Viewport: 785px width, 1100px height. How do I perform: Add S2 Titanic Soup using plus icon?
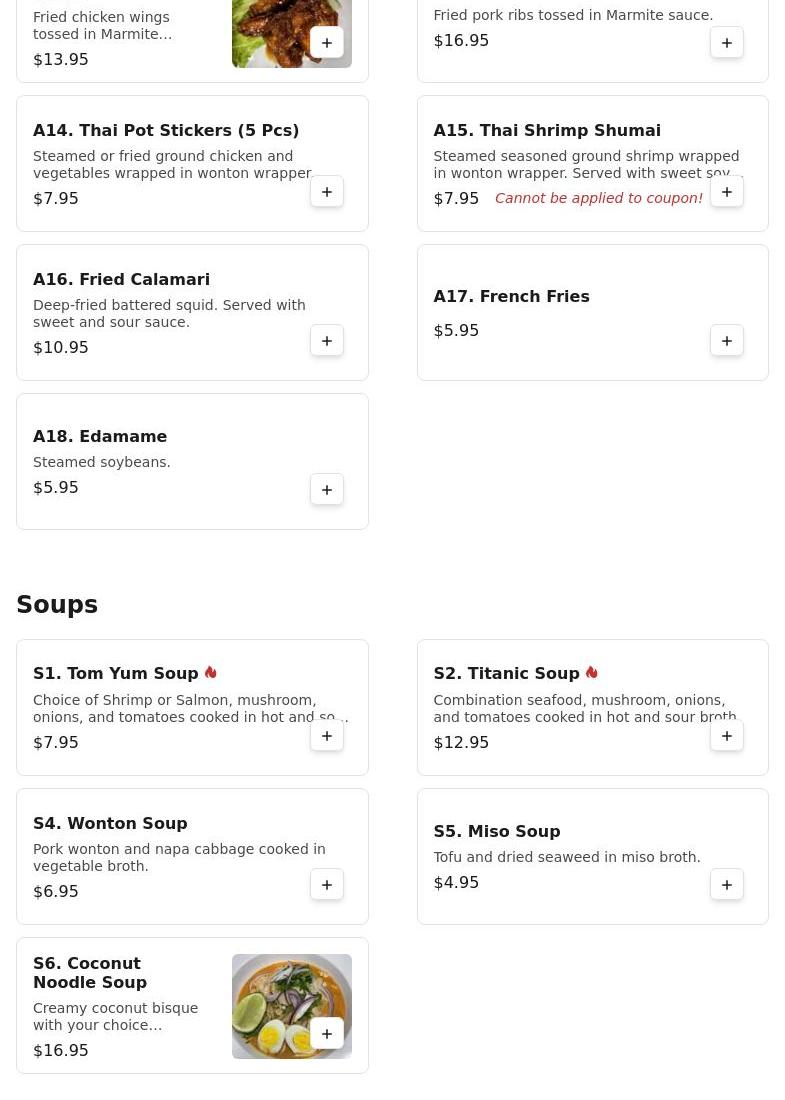(727, 736)
